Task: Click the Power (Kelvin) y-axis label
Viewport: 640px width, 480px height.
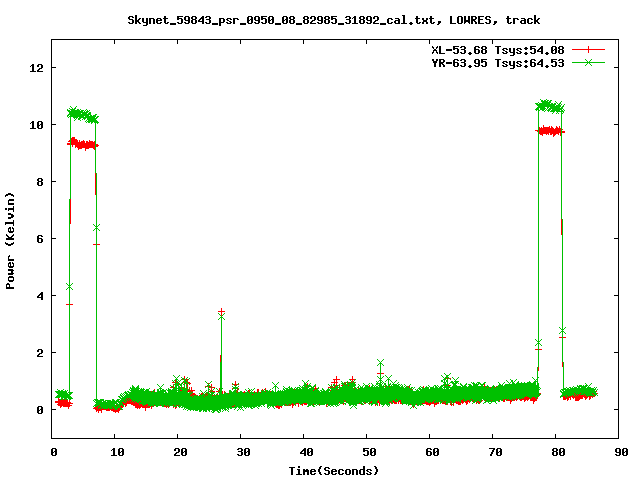Action: (10, 241)
